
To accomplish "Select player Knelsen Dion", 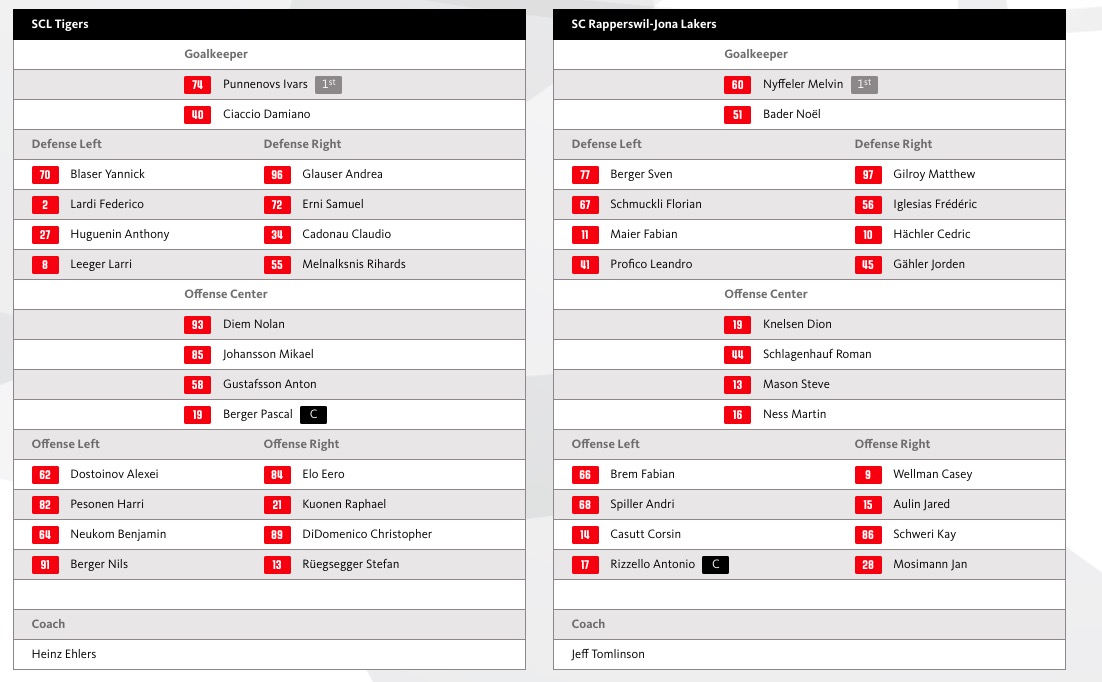I will (797, 324).
